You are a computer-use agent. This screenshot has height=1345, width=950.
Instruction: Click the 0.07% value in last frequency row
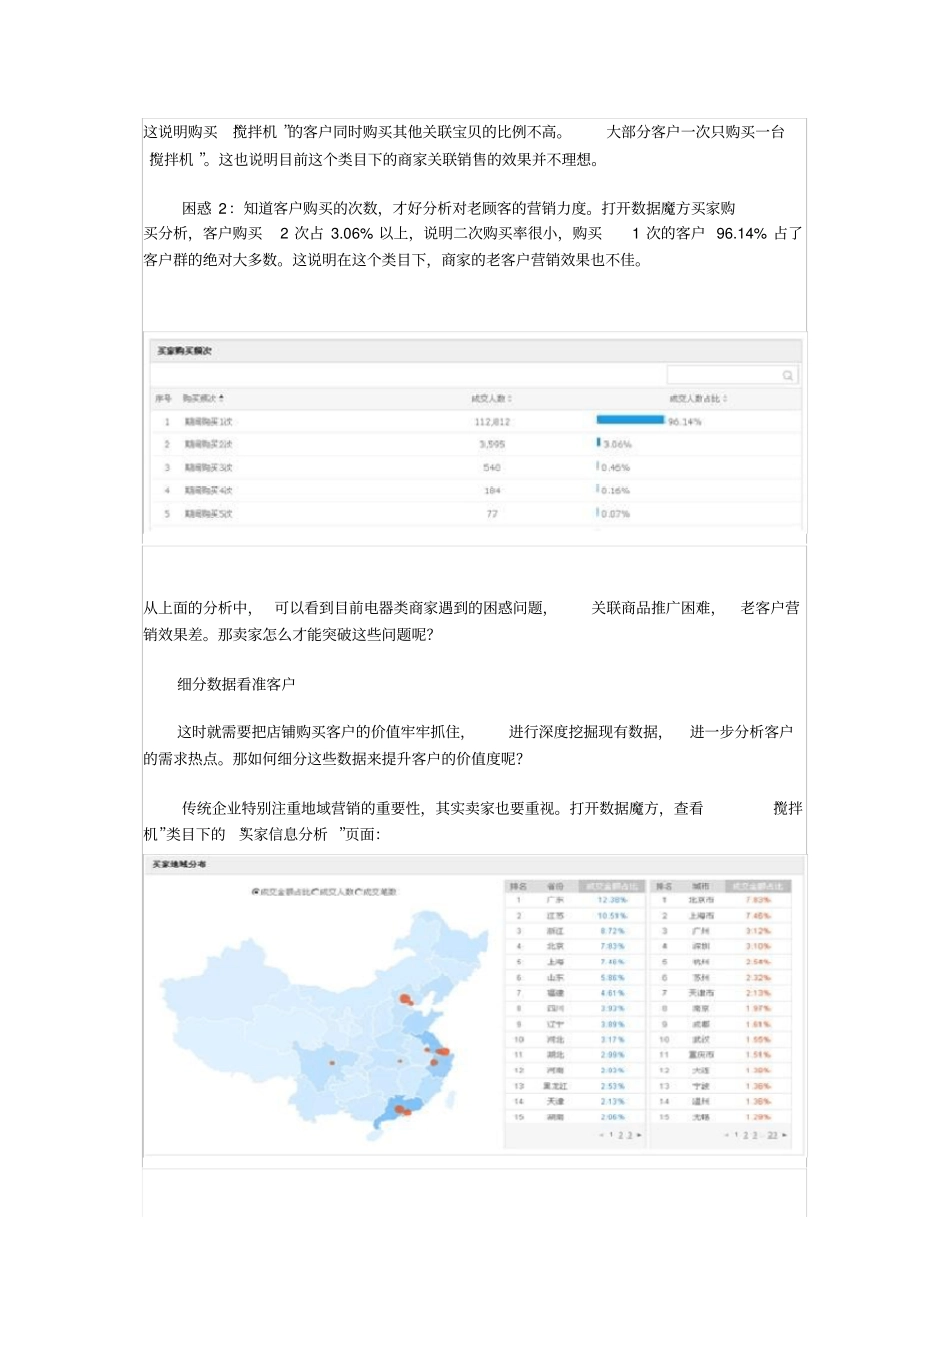tap(616, 514)
